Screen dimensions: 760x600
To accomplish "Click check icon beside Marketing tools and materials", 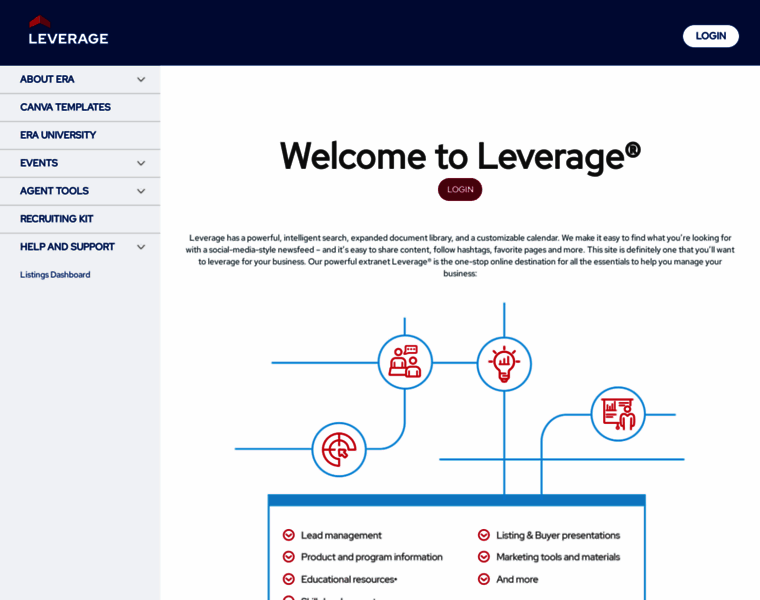I will coord(484,557).
